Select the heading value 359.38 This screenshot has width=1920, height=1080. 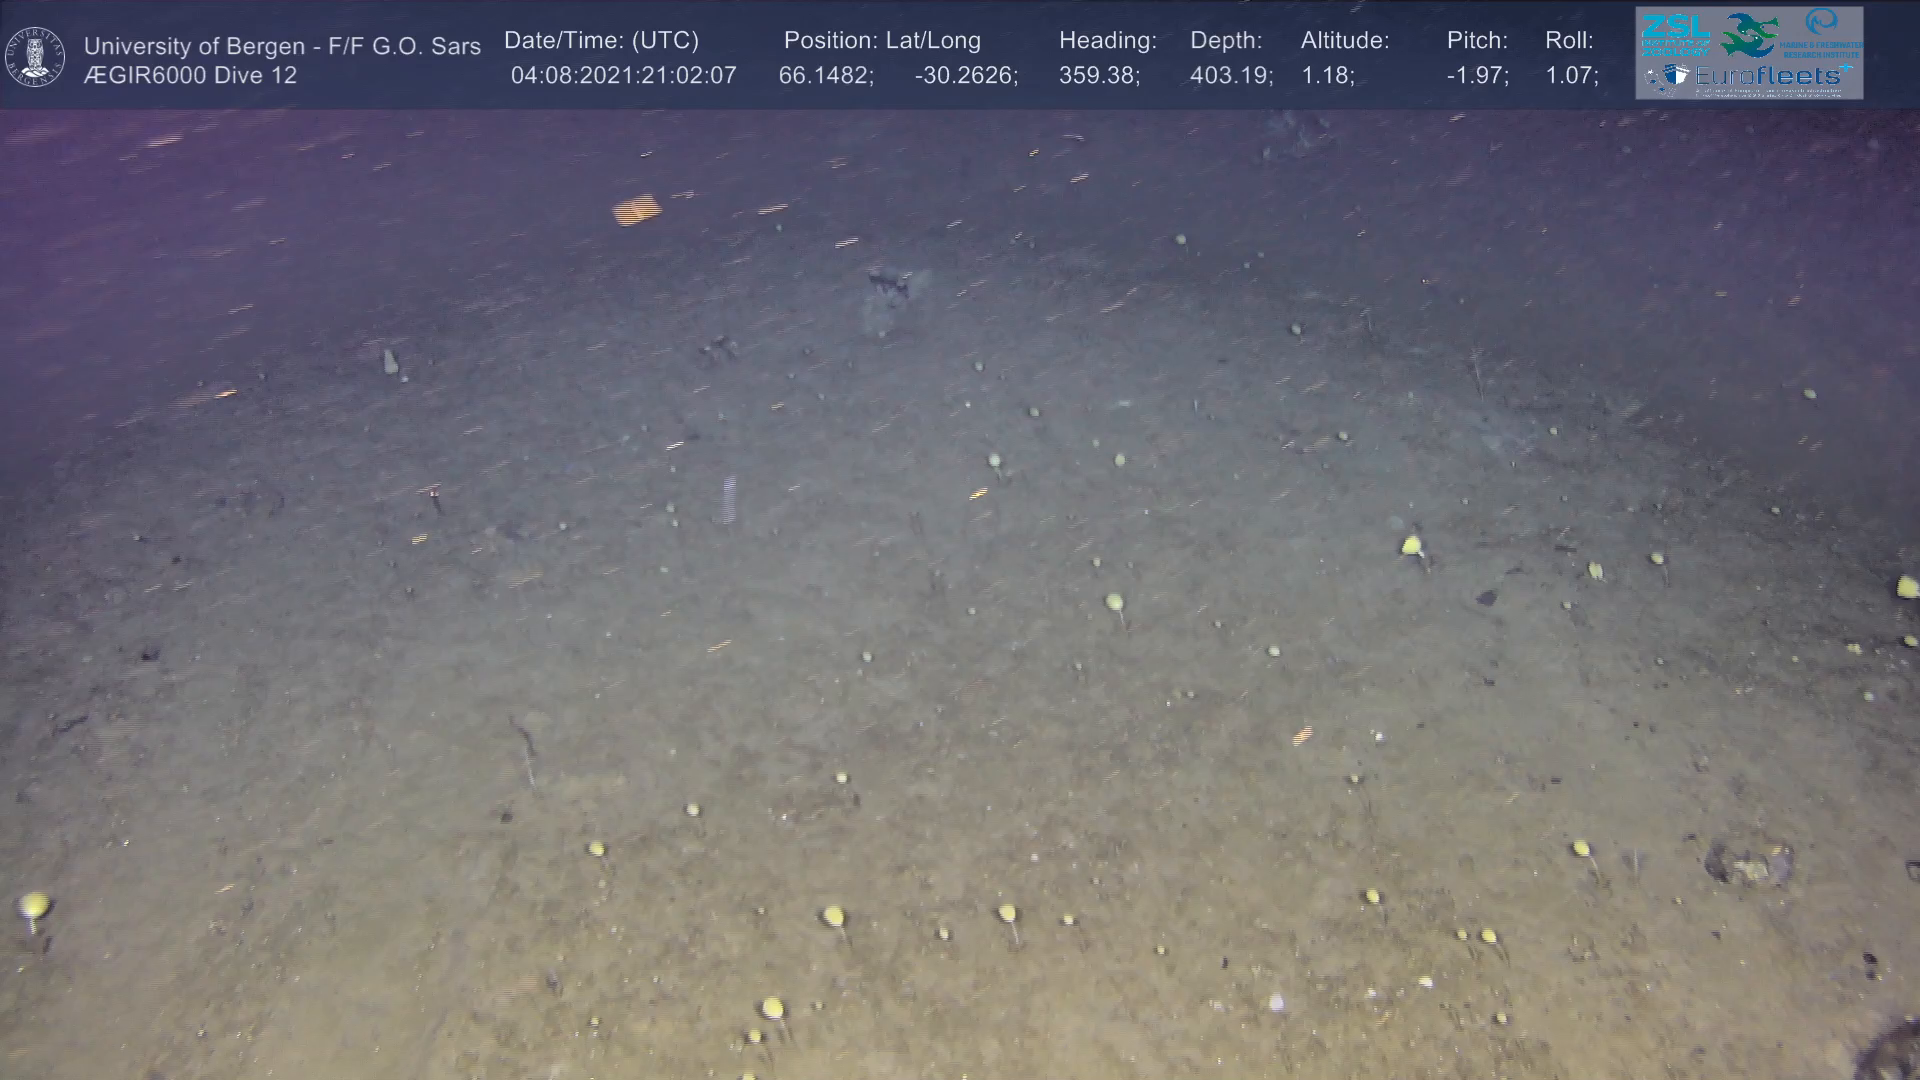(x=1098, y=76)
